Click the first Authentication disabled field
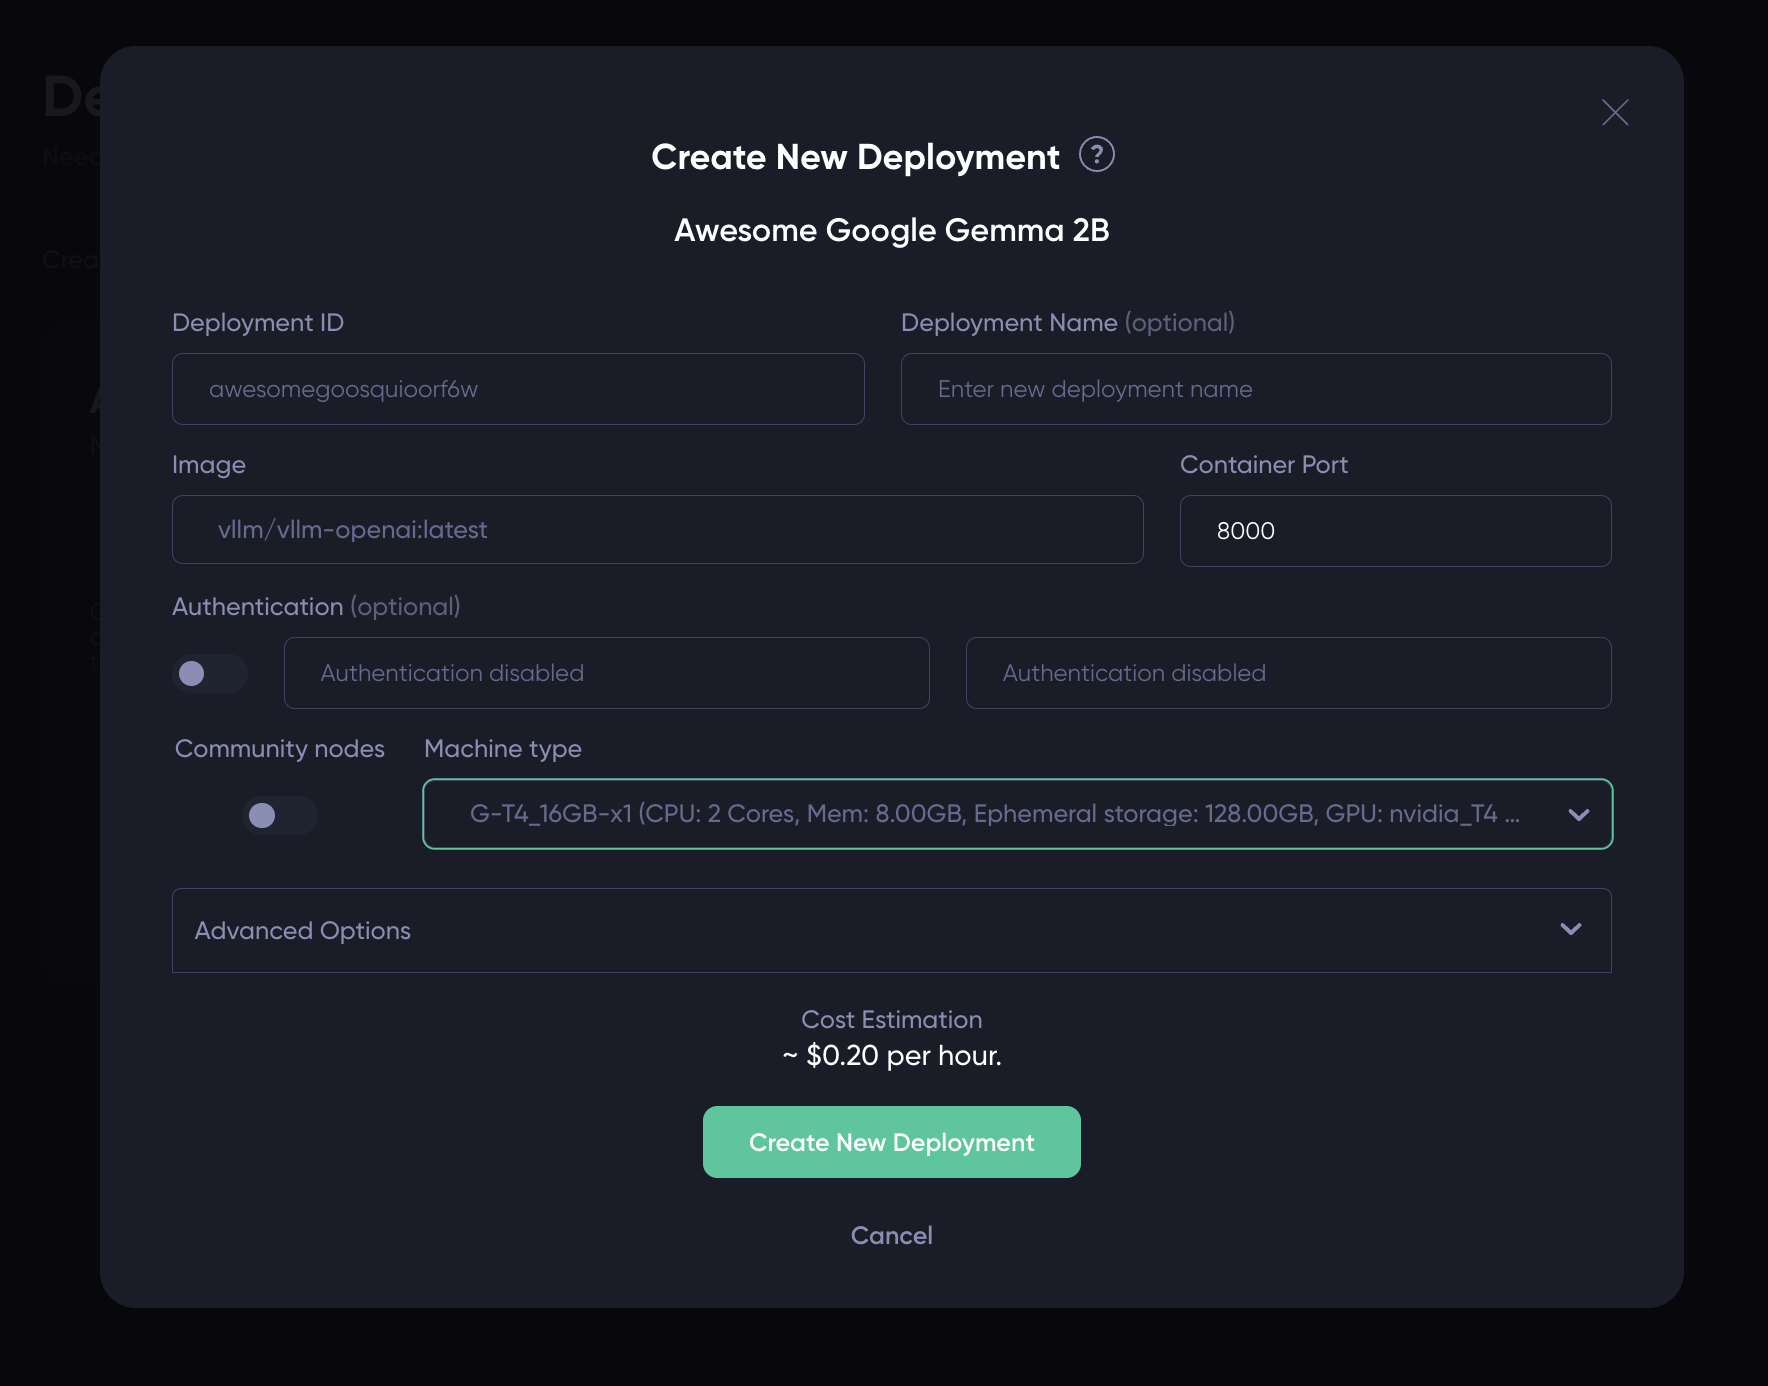1768x1386 pixels. click(606, 673)
